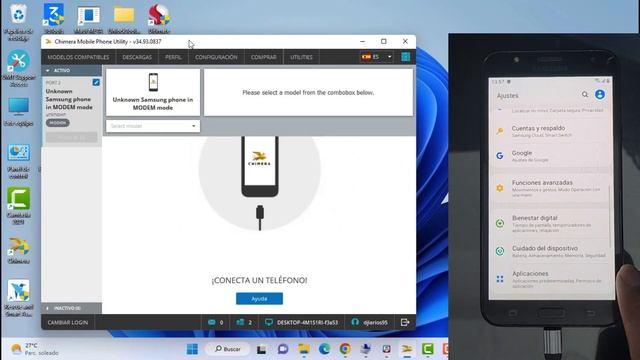
Task: Open the Windows Start menu
Action: (192, 349)
